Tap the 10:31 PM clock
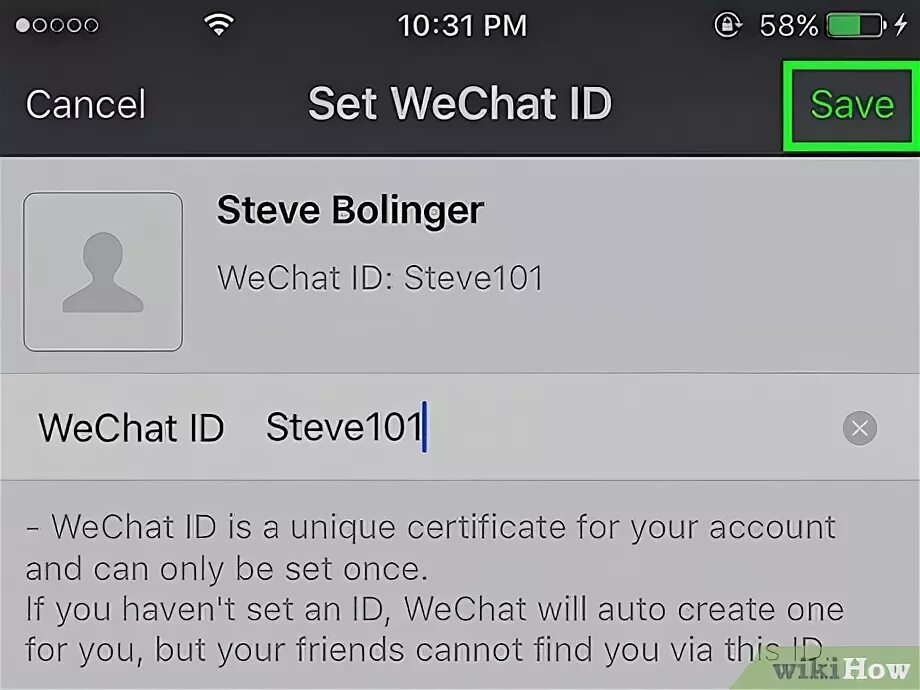The image size is (920, 690). click(462, 26)
